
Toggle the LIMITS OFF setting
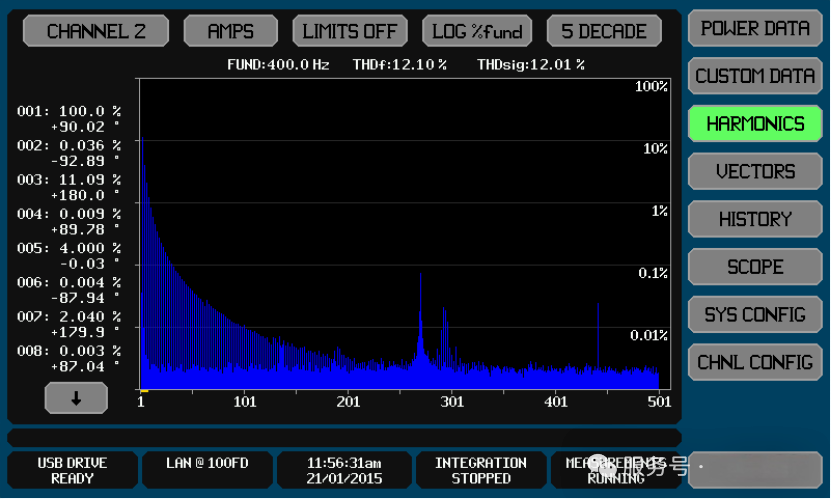coord(350,31)
